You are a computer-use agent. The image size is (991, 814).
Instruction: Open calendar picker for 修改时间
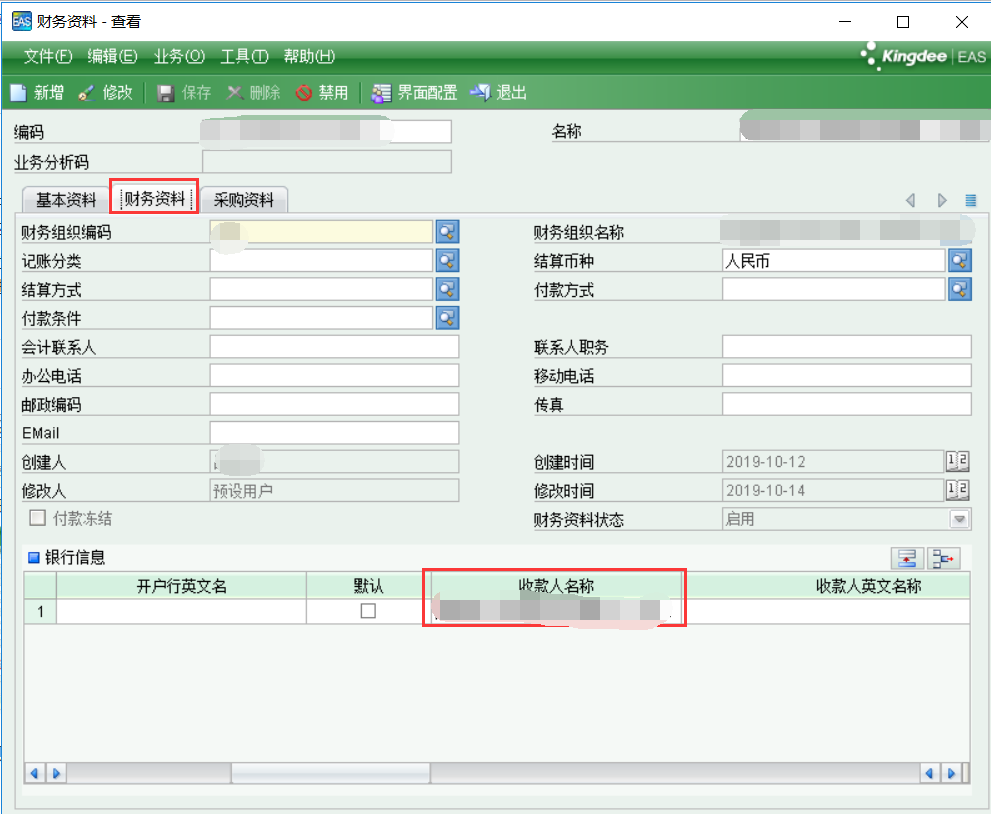[958, 490]
